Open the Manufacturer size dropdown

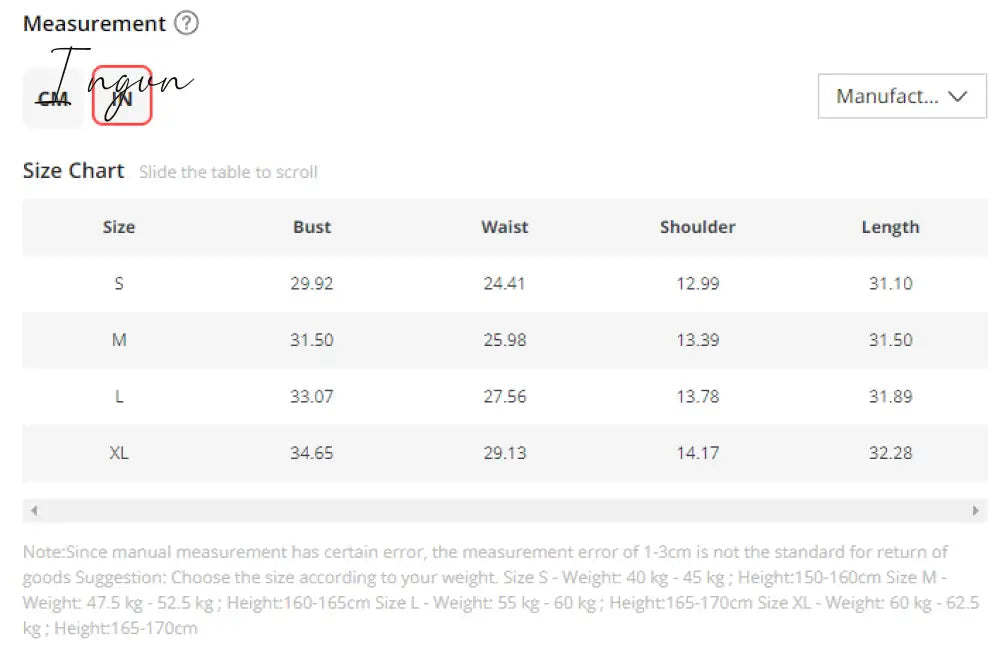902,96
